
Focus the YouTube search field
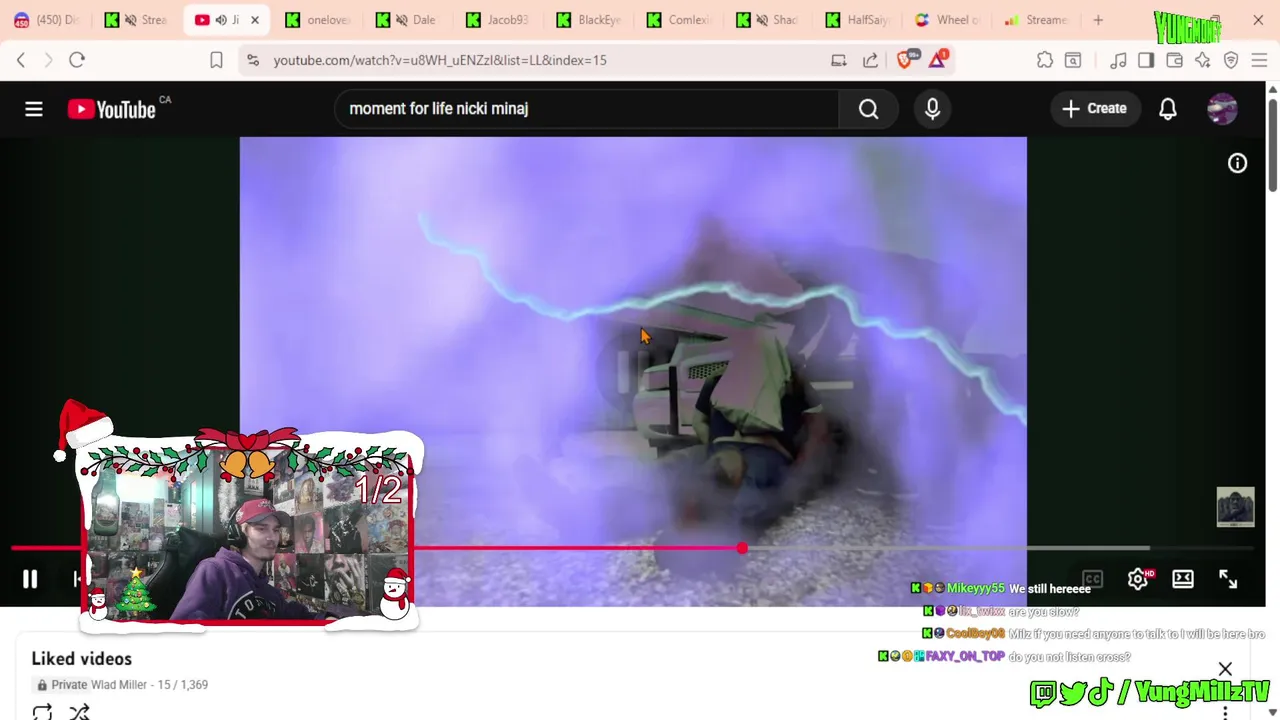(x=587, y=109)
